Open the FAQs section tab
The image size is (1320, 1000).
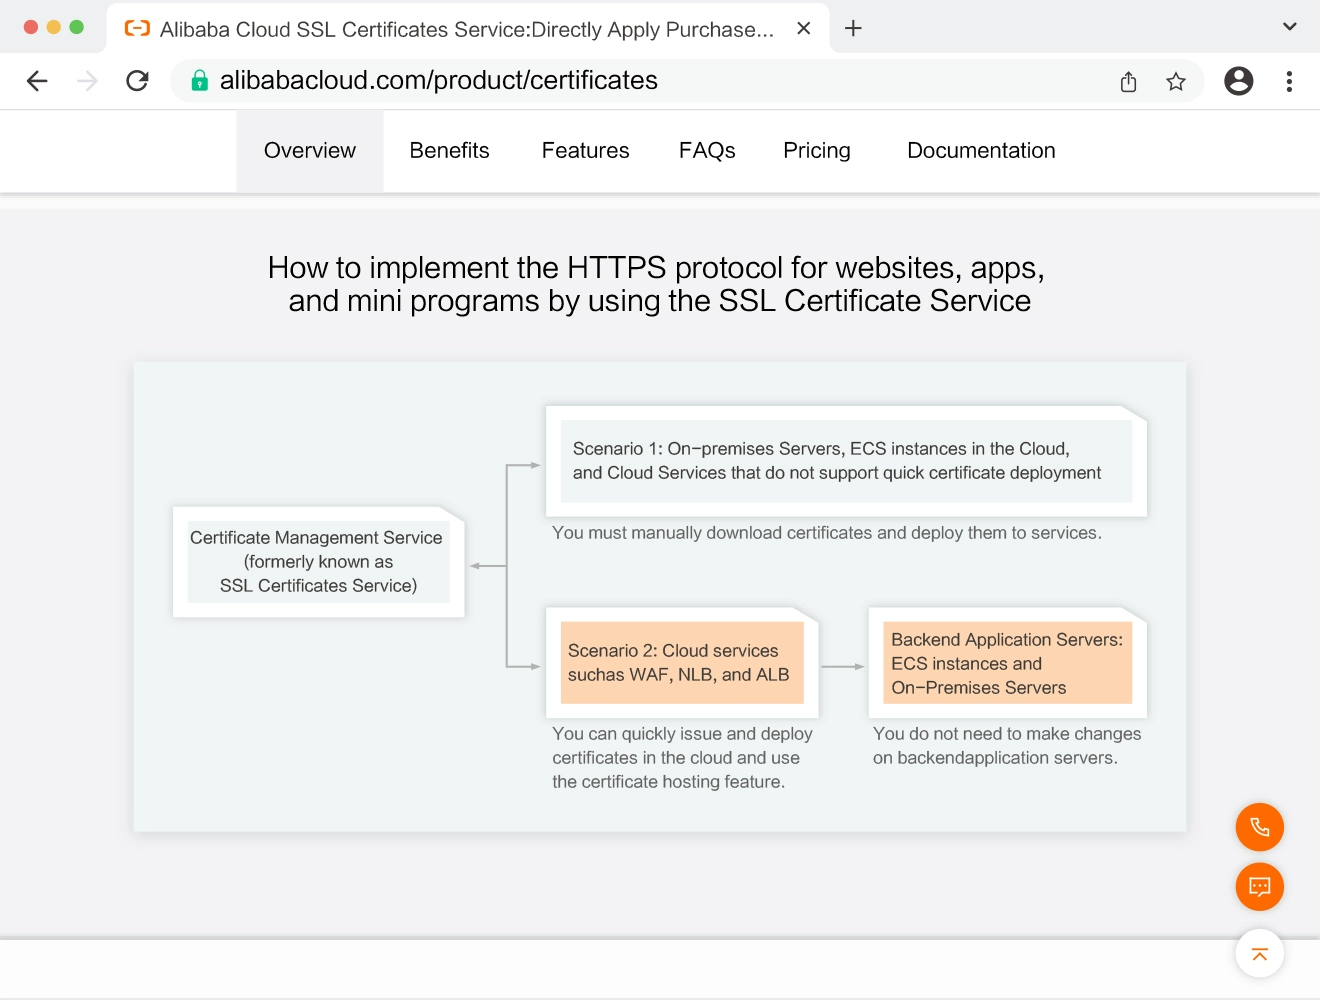click(x=707, y=151)
